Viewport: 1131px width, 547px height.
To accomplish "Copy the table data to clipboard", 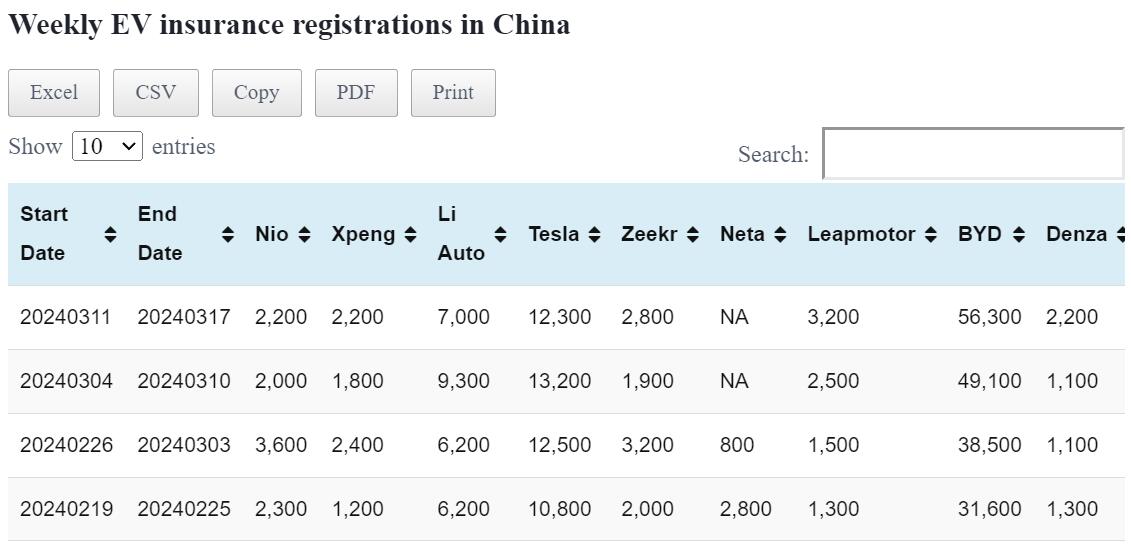I will click(x=256, y=92).
